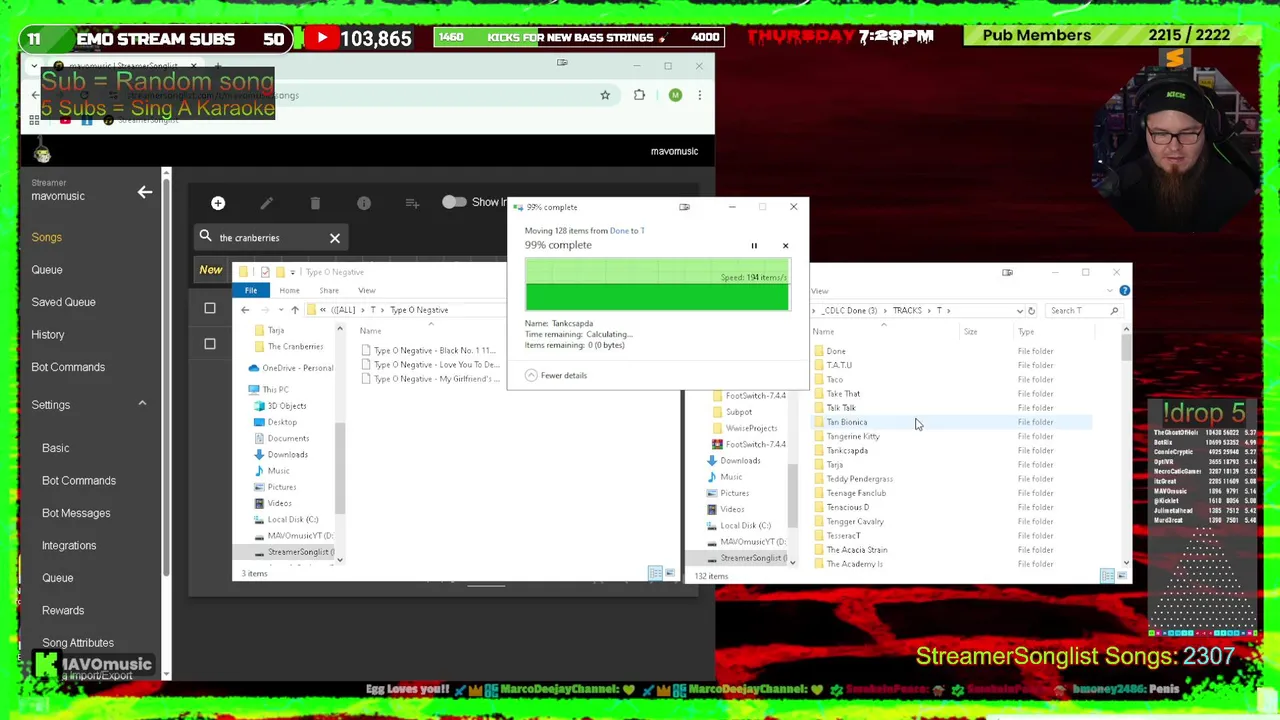
Task: Sort by the Name column in right Explorer
Action: pos(823,332)
